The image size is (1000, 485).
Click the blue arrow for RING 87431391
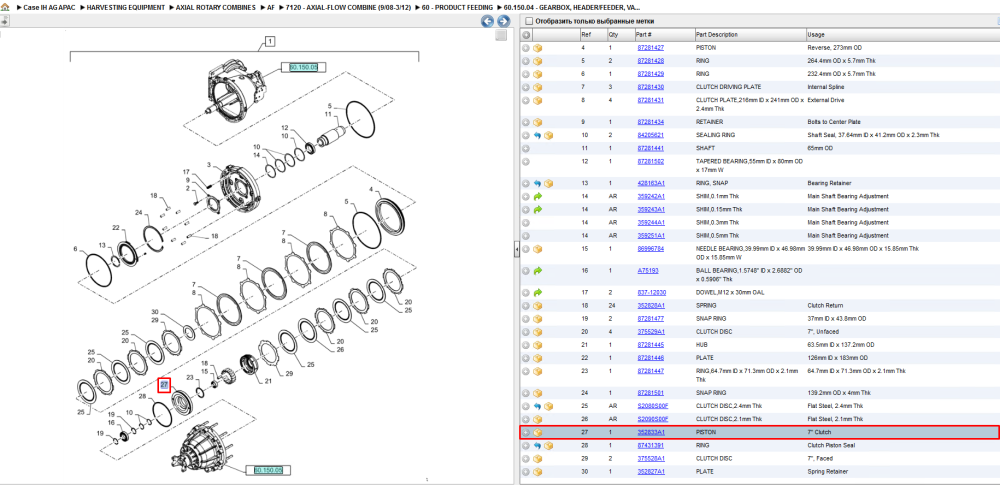[x=538, y=445]
